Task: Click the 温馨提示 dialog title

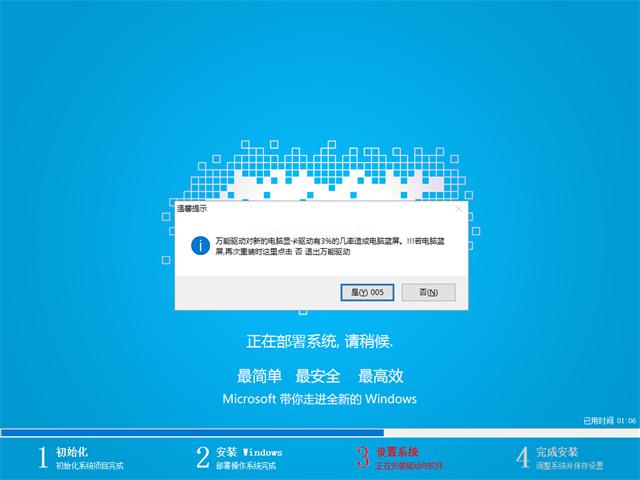Action: [192, 209]
